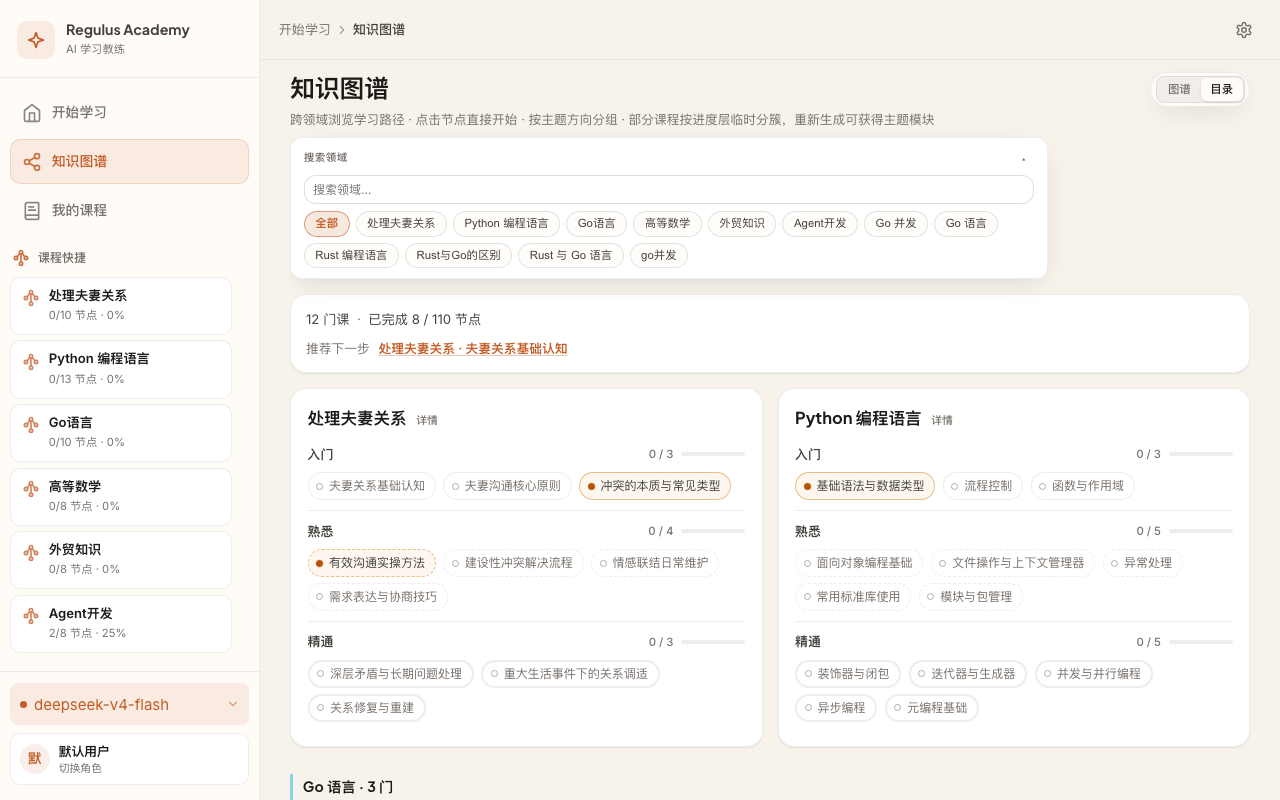This screenshot has width=1280, height=800.
Task: Open the Agent开发 course shortcut card
Action: [x=121, y=623]
